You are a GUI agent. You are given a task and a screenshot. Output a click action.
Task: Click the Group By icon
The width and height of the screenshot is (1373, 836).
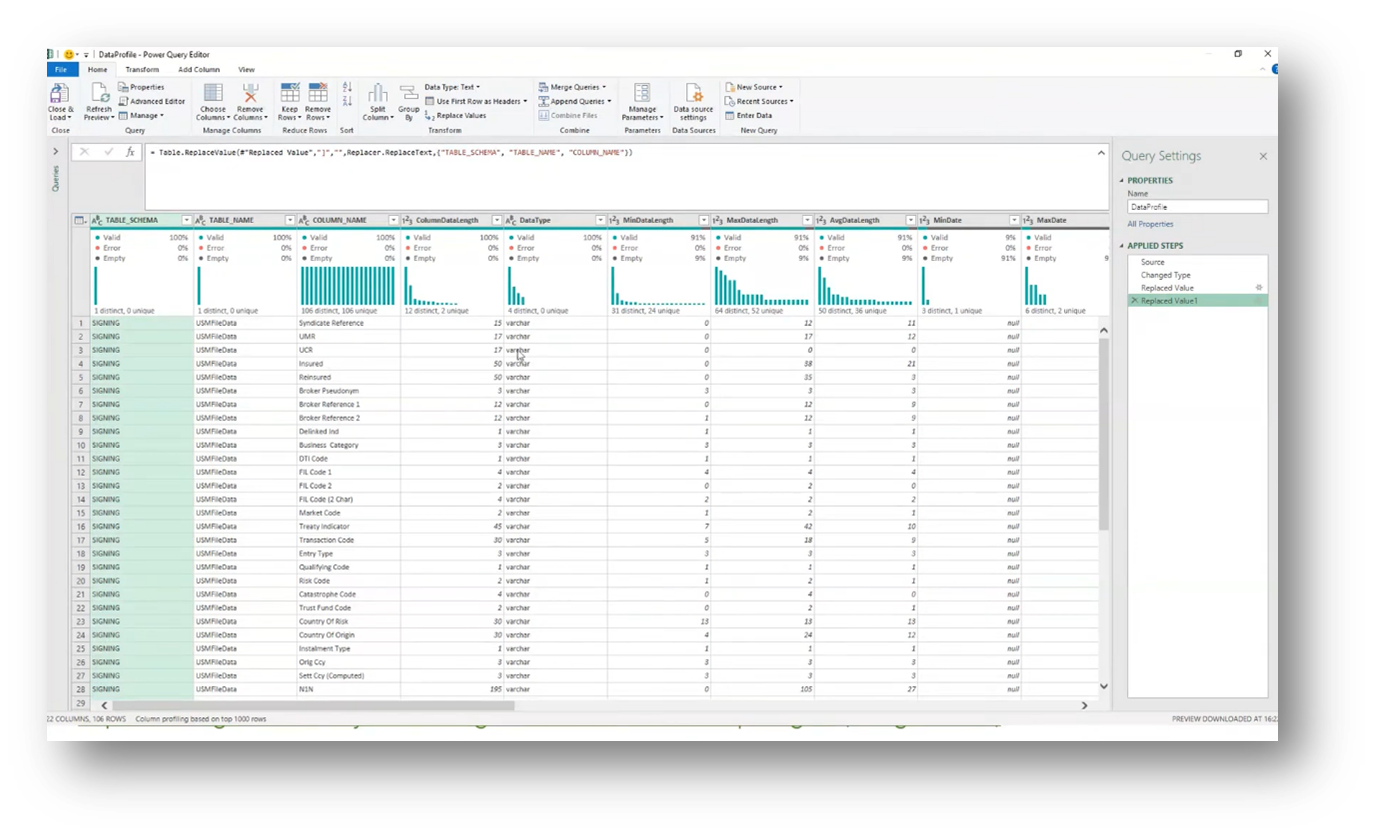click(x=408, y=93)
